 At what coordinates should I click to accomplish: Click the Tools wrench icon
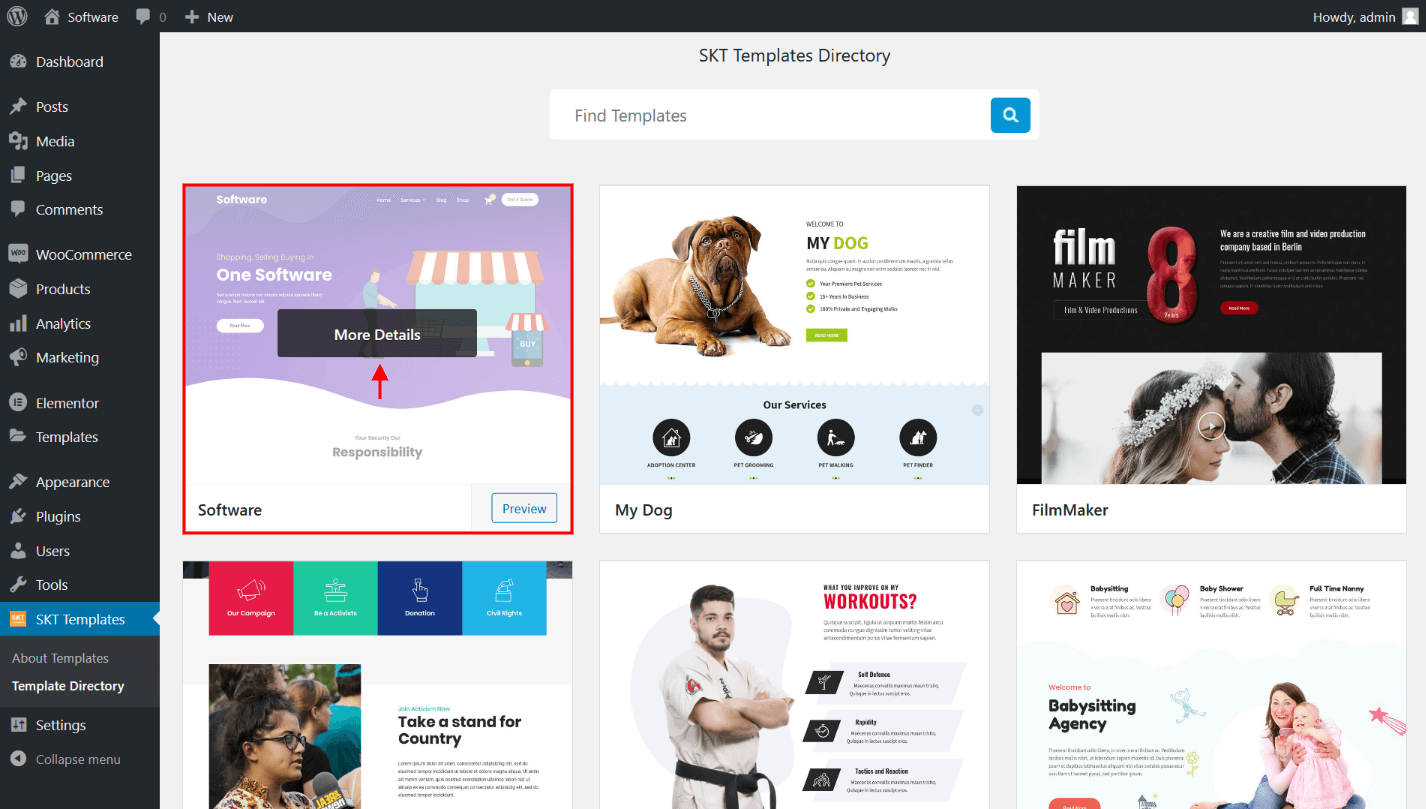(18, 585)
